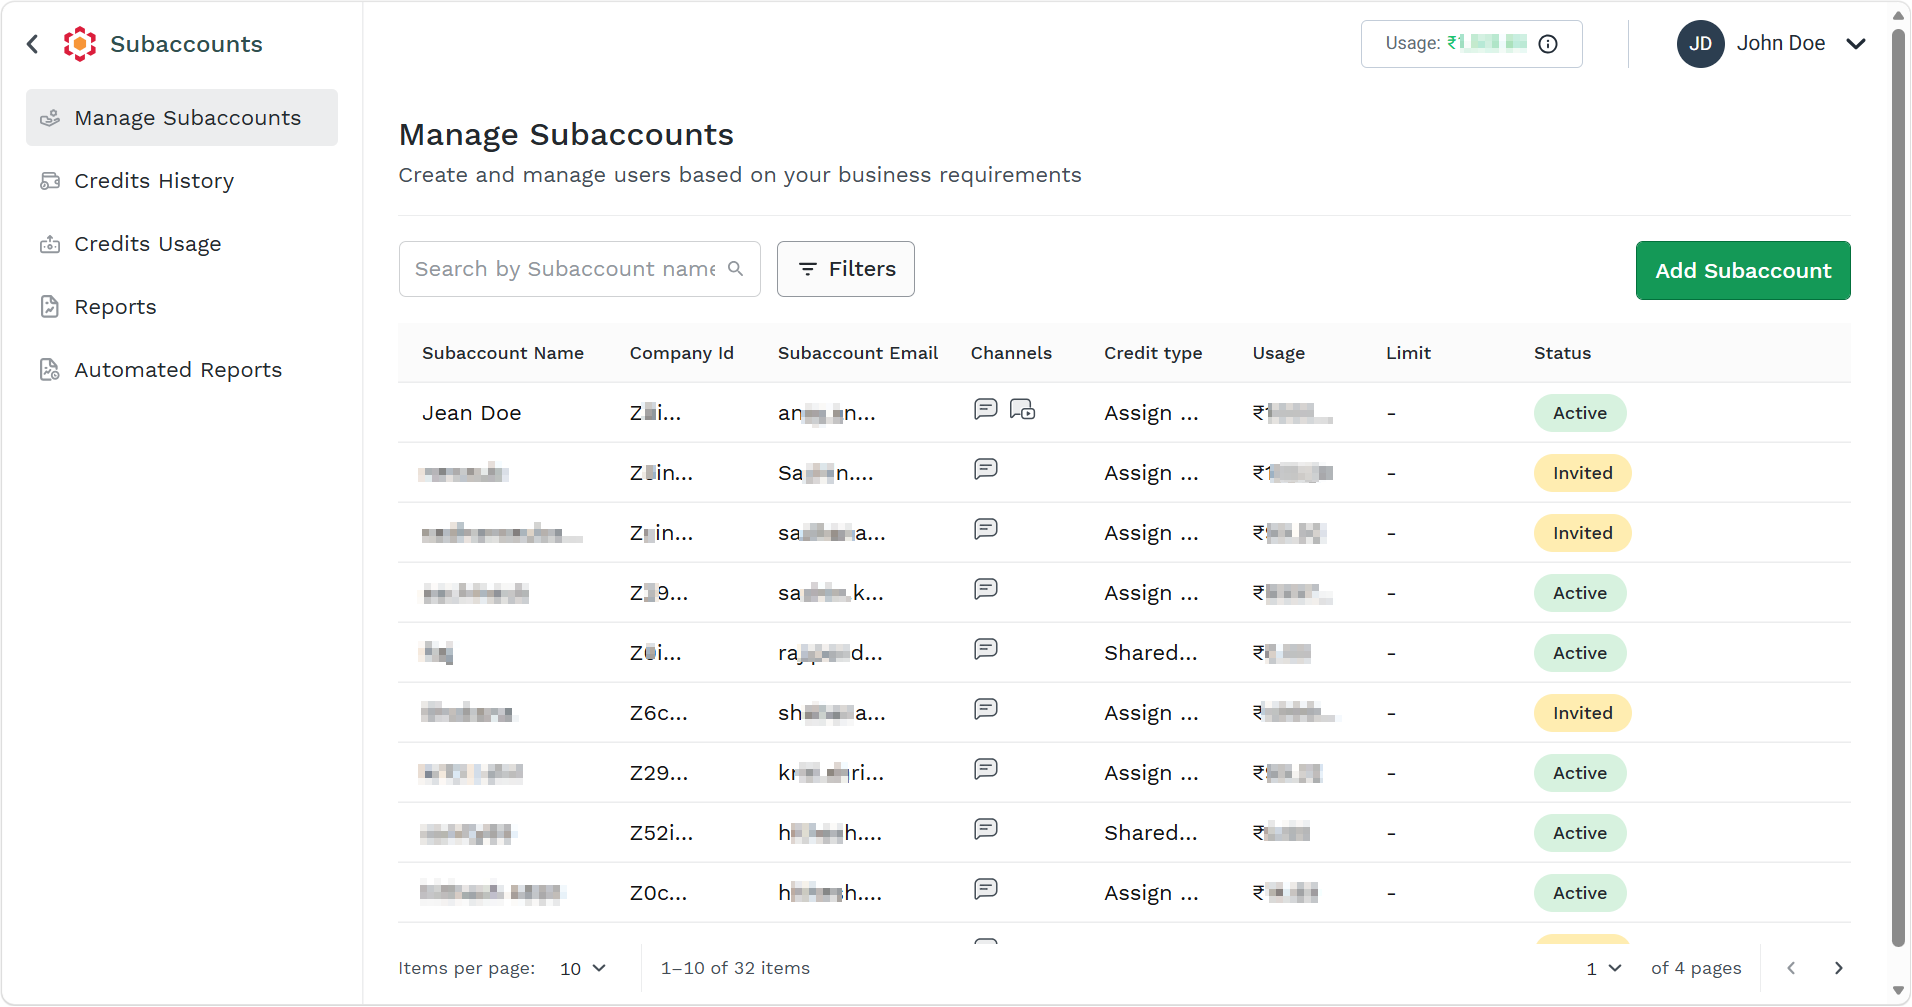Click Shared... credit type in Z52i... row
This screenshot has height=1007, width=1912.
[x=1151, y=833]
